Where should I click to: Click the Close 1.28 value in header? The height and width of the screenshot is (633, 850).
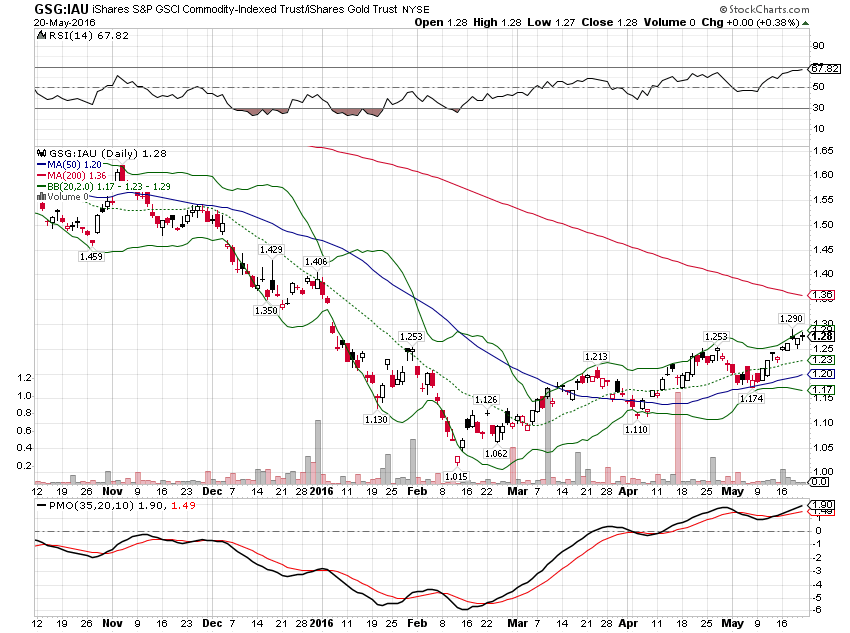(609, 23)
